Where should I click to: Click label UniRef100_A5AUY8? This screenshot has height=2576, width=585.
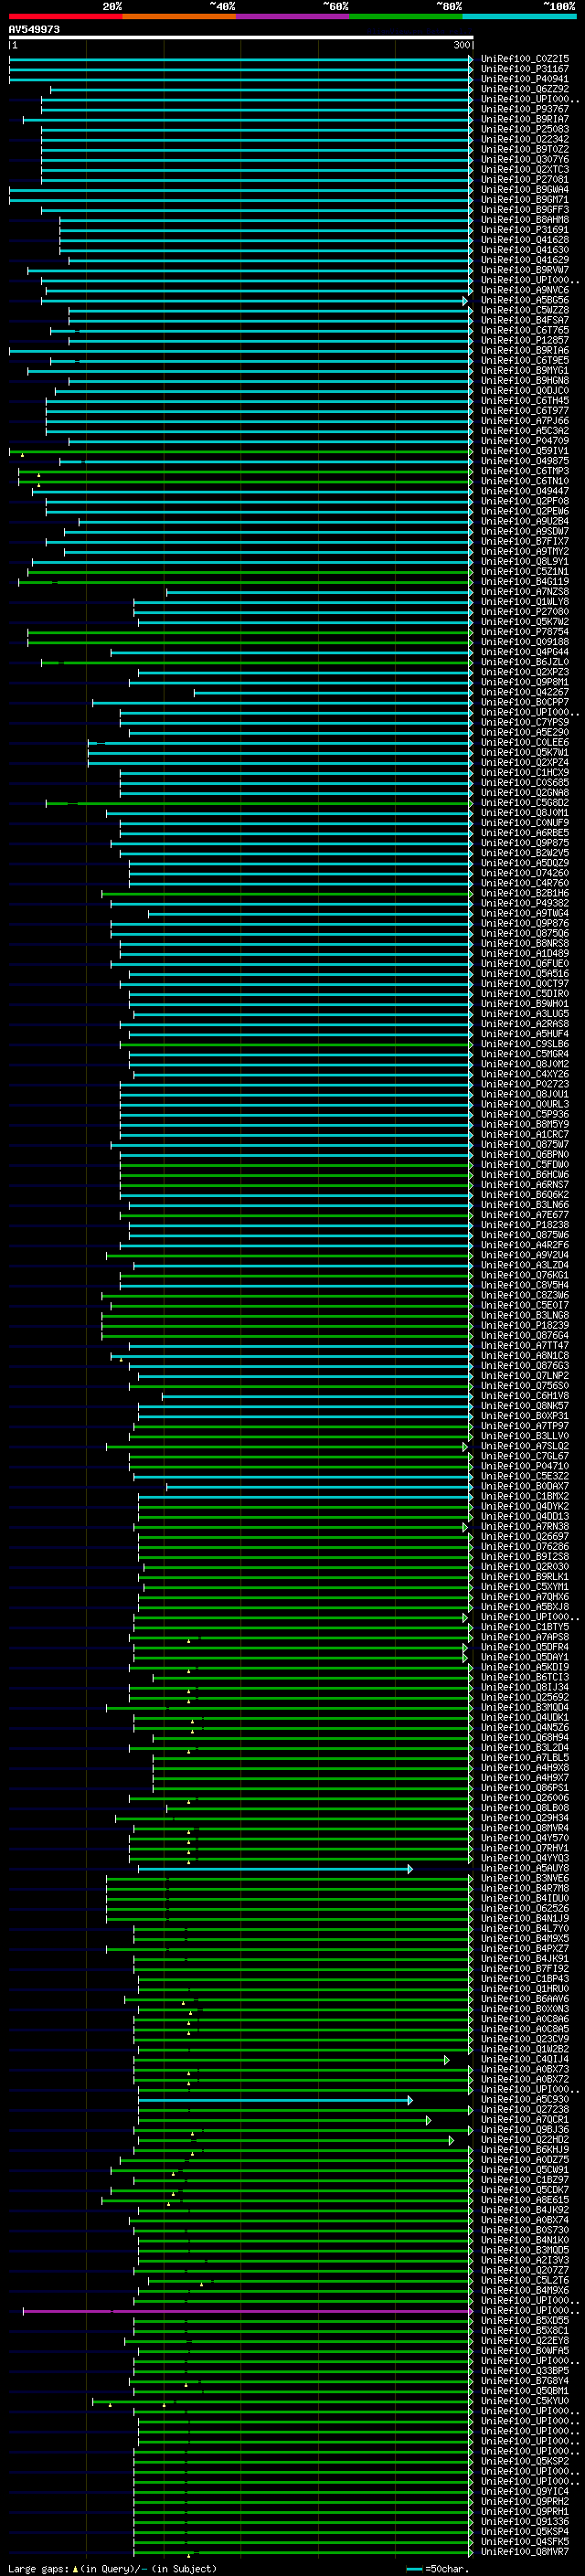click(x=525, y=1868)
